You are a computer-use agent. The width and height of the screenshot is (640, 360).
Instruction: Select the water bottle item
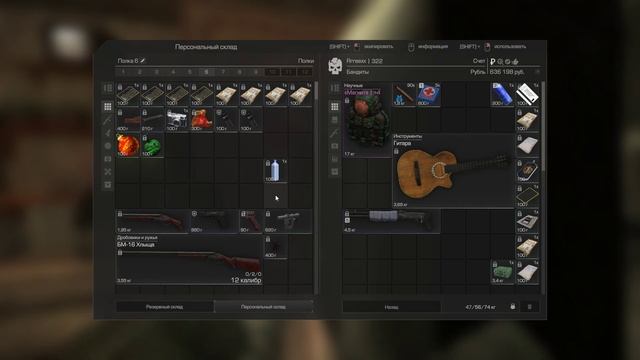pyautogui.click(x=276, y=170)
